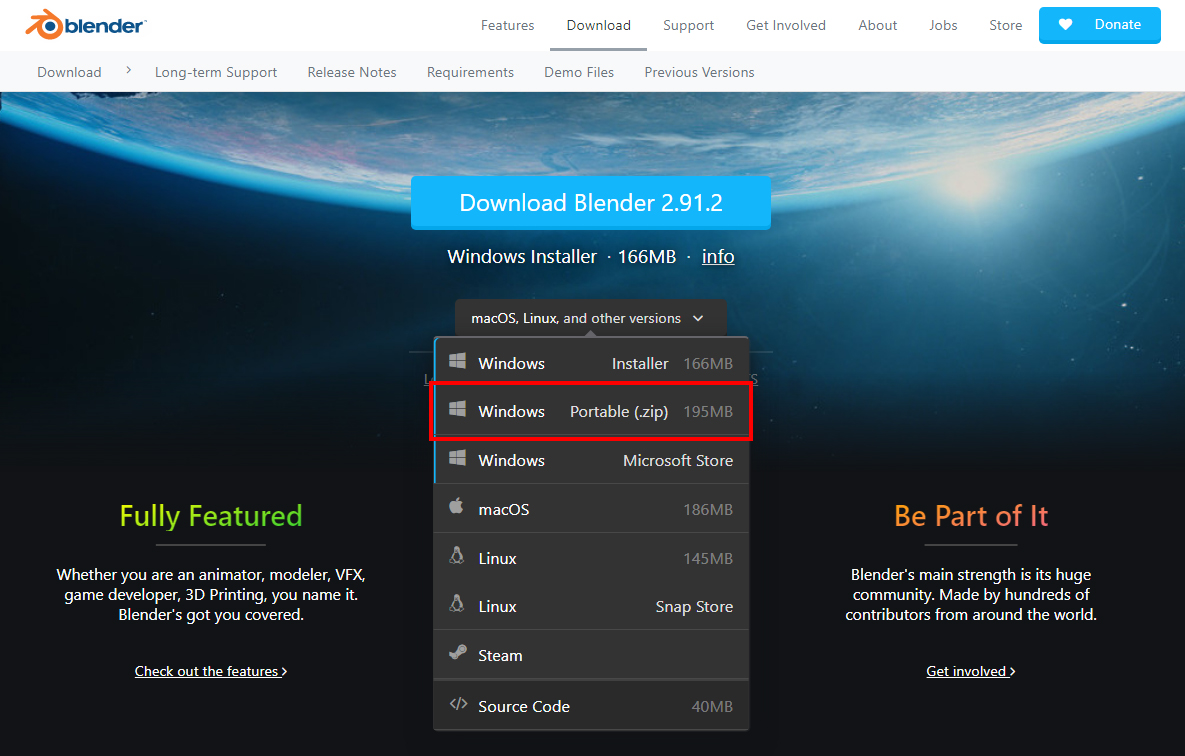Click the Windows logo beside Microsoft Store

[x=457, y=458]
